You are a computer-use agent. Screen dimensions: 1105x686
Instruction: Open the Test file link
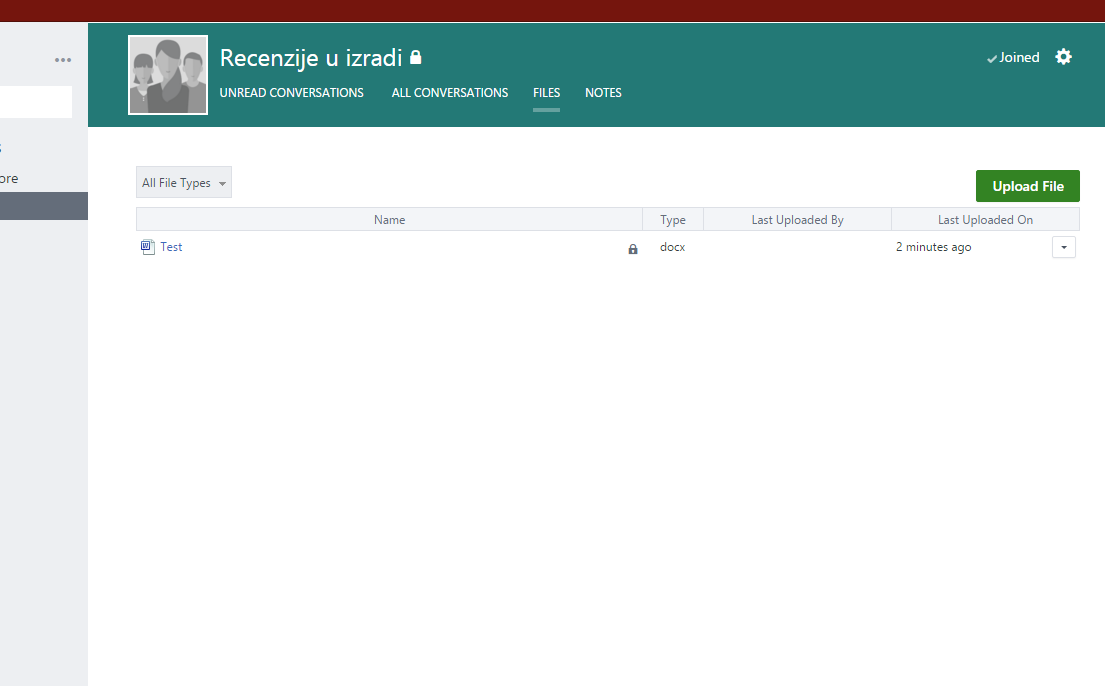171,247
